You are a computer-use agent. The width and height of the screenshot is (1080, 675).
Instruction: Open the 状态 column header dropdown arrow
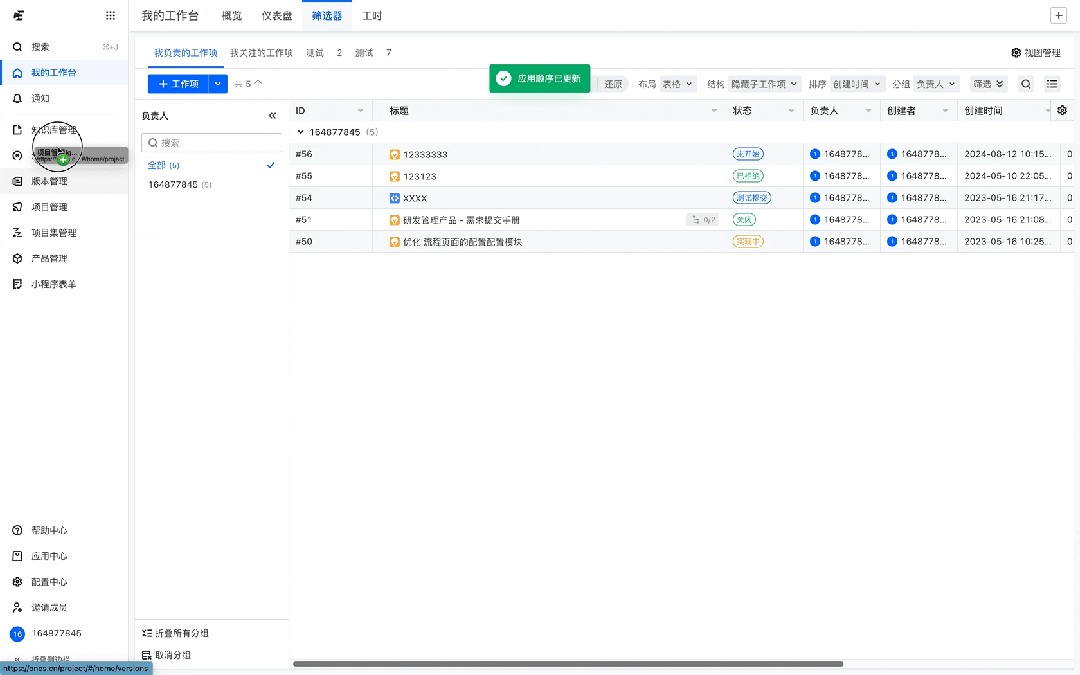(x=791, y=111)
